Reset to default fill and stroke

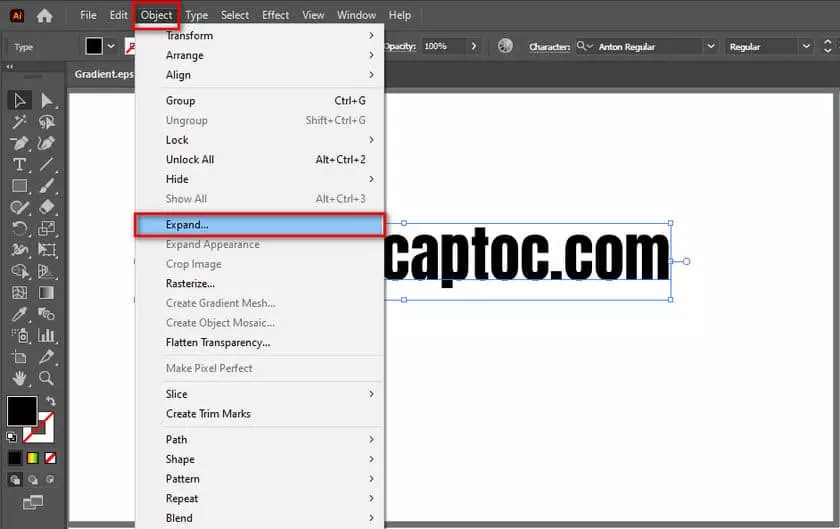11,436
